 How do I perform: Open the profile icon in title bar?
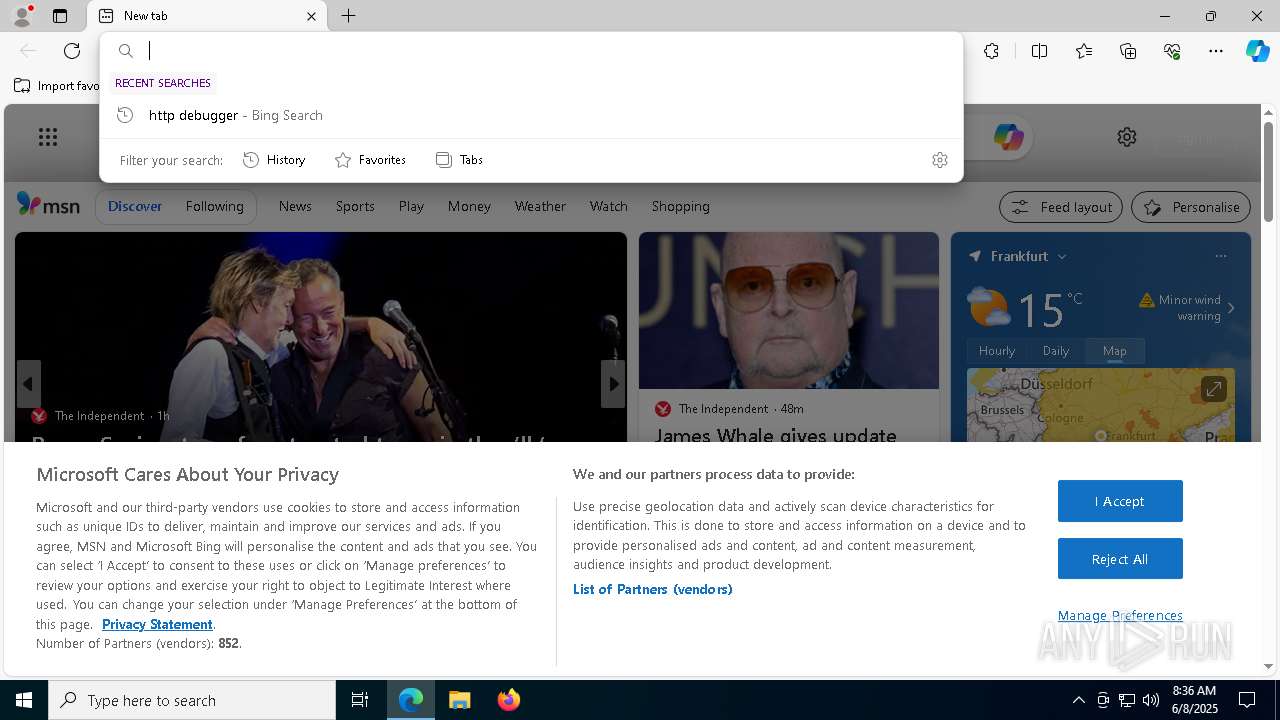(x=21, y=16)
